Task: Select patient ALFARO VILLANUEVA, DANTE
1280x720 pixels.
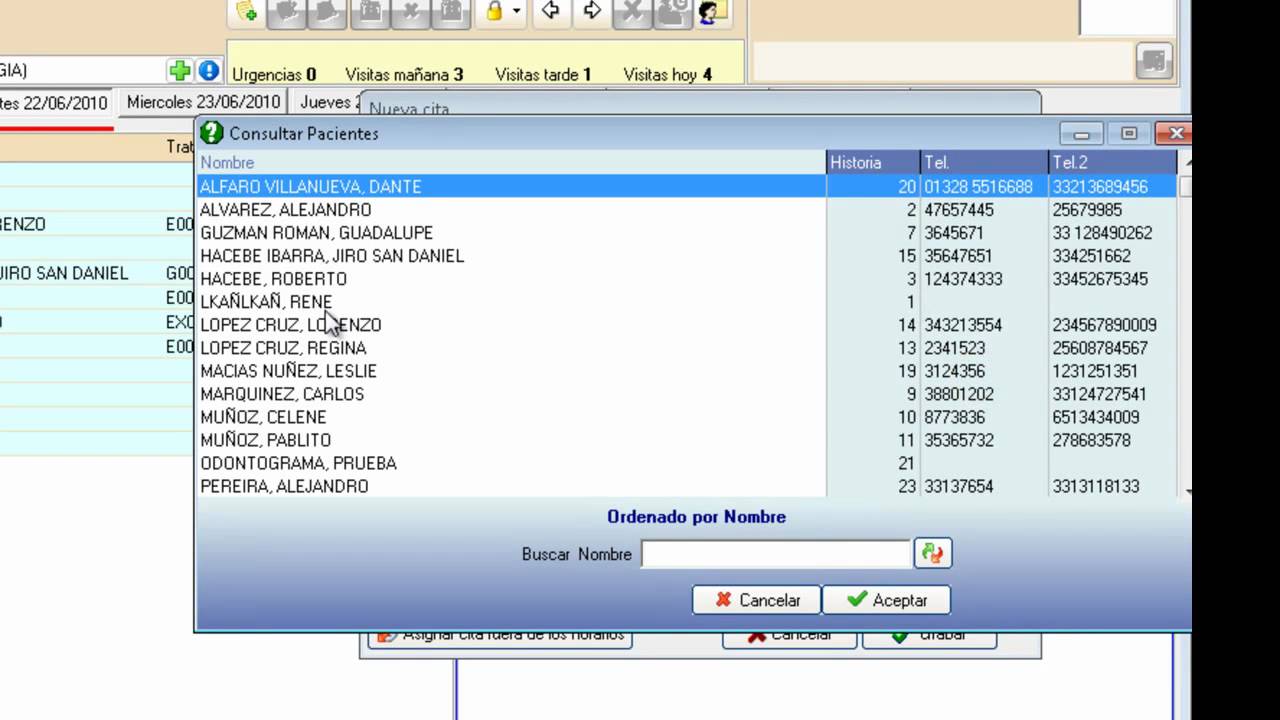Action: click(x=511, y=186)
